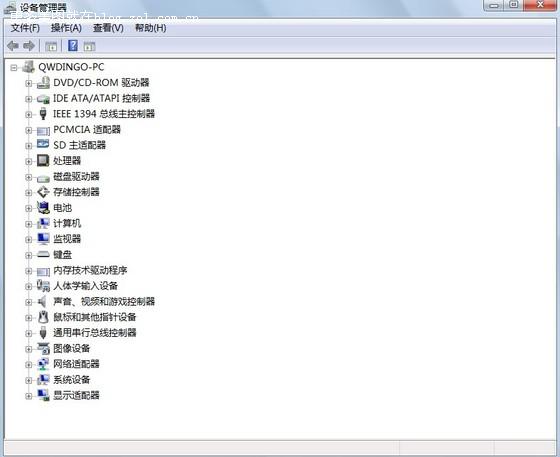Select the 人体学输入设备 label

[85, 286]
